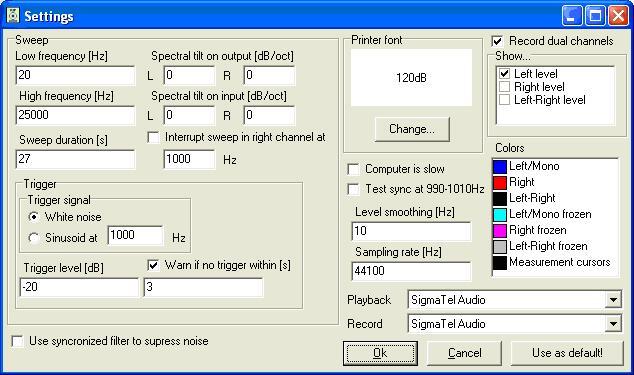This screenshot has height=375, width=634.
Task: Check the Left-Right level option
Action: (x=504, y=100)
